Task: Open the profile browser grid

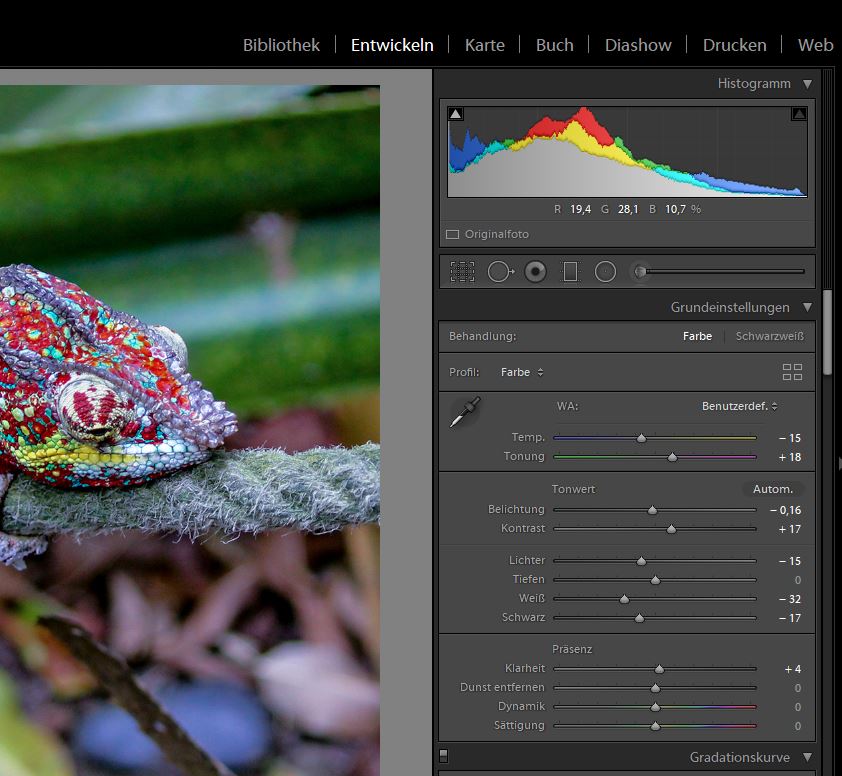Action: (x=792, y=371)
